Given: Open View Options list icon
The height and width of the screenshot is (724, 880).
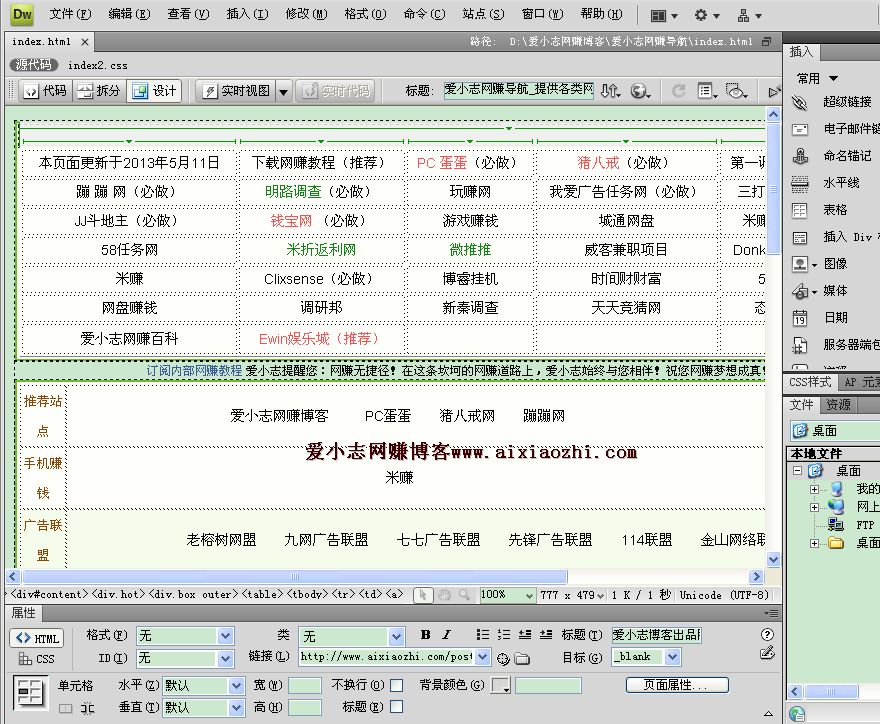Looking at the screenshot, I should (707, 90).
